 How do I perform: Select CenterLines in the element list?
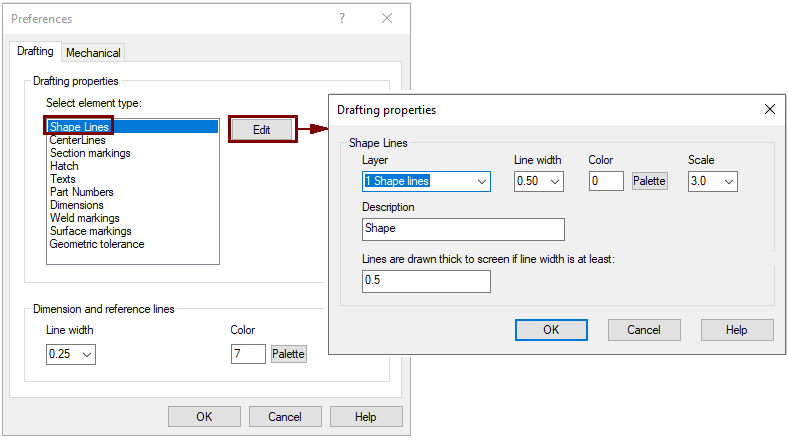click(x=78, y=141)
